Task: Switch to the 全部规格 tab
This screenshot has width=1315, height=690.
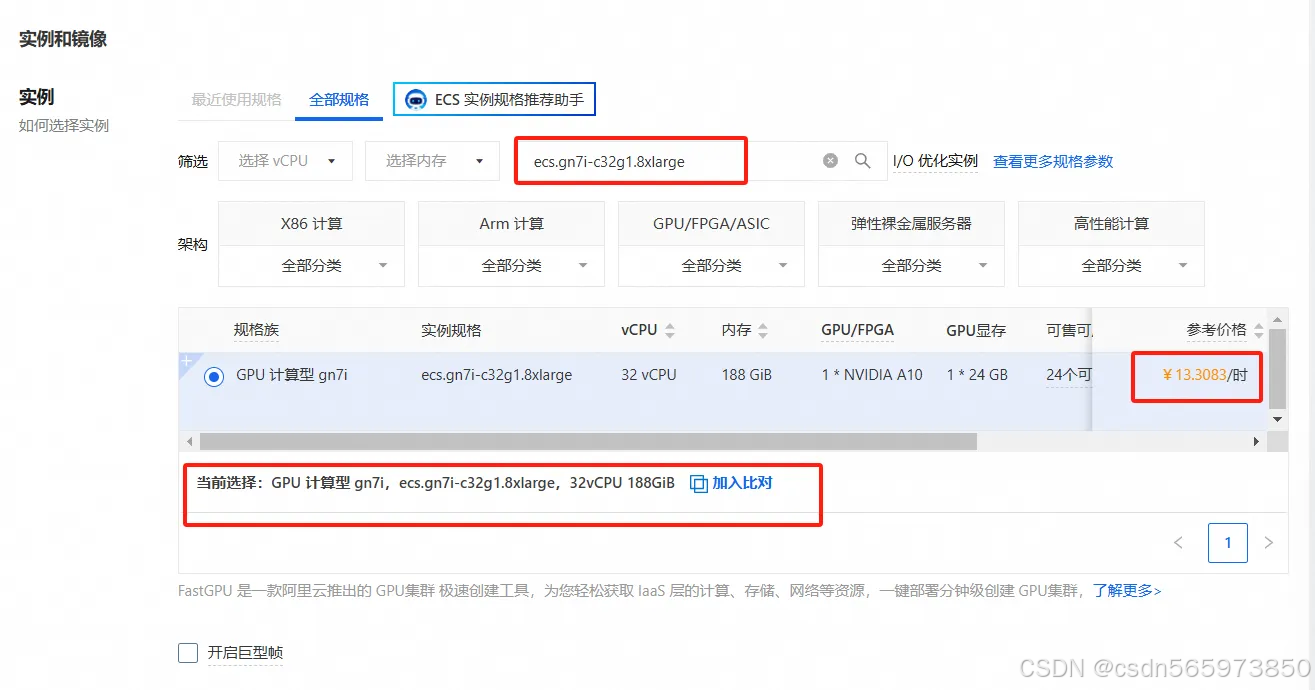Action: 338,99
